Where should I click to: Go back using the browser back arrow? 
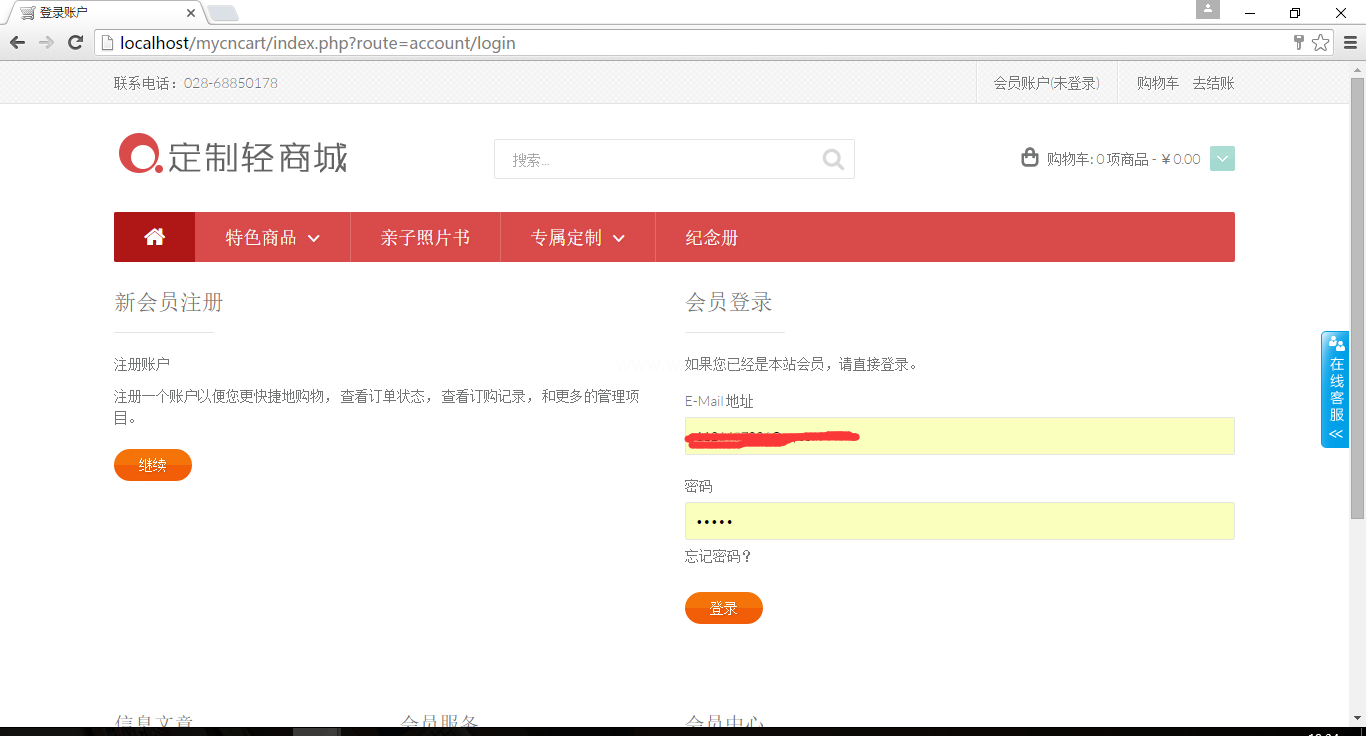17,42
